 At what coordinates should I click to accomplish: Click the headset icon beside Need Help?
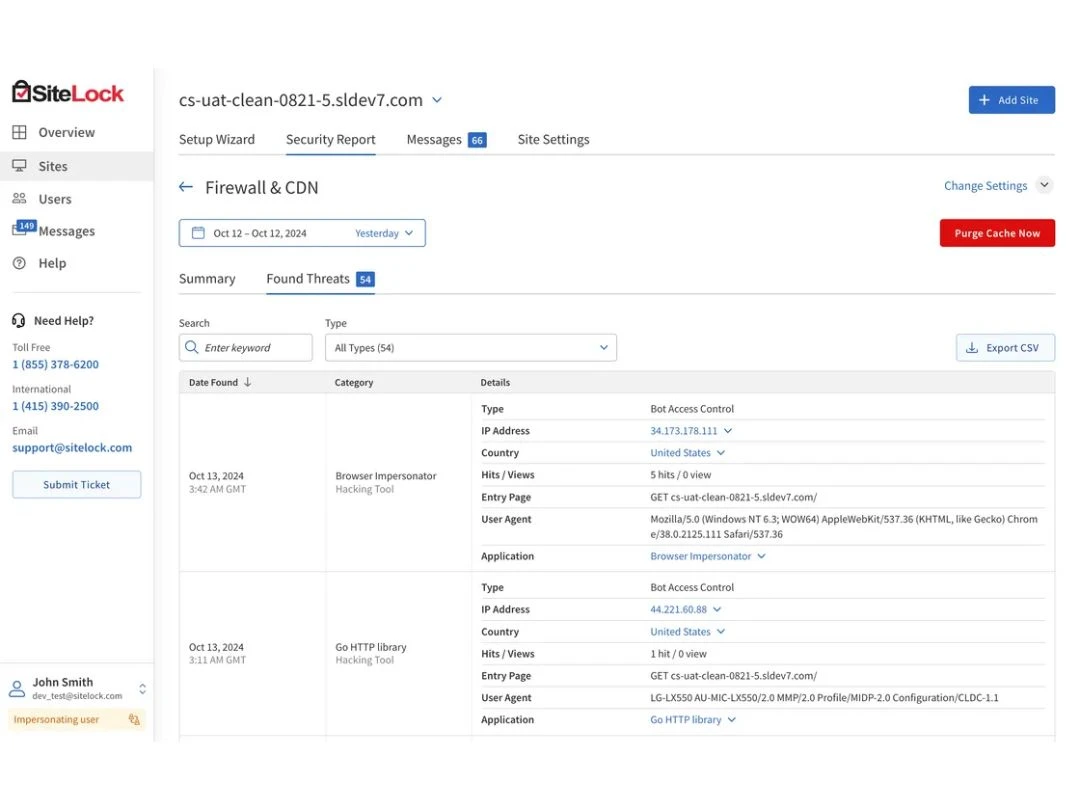[x=19, y=320]
